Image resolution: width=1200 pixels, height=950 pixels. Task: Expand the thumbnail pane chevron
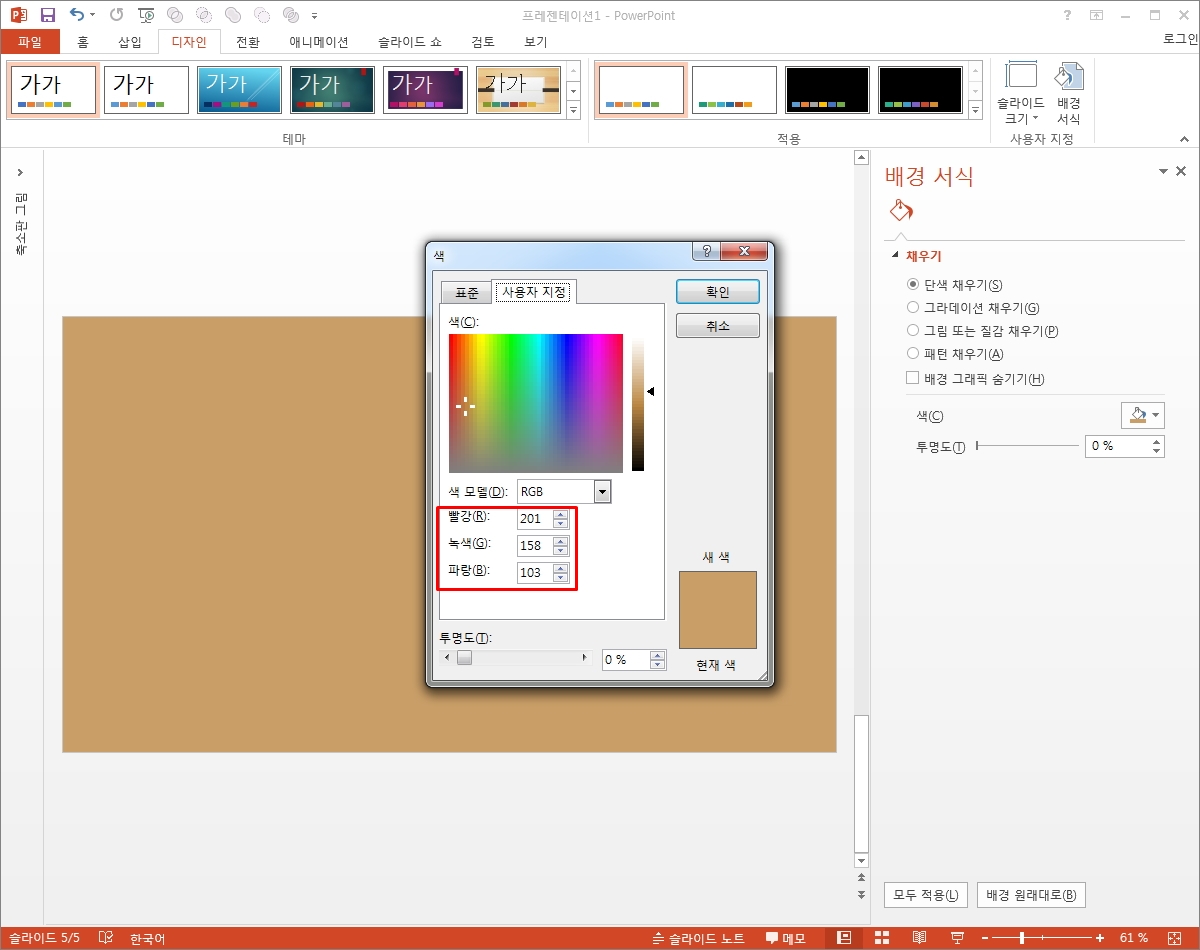[21, 173]
